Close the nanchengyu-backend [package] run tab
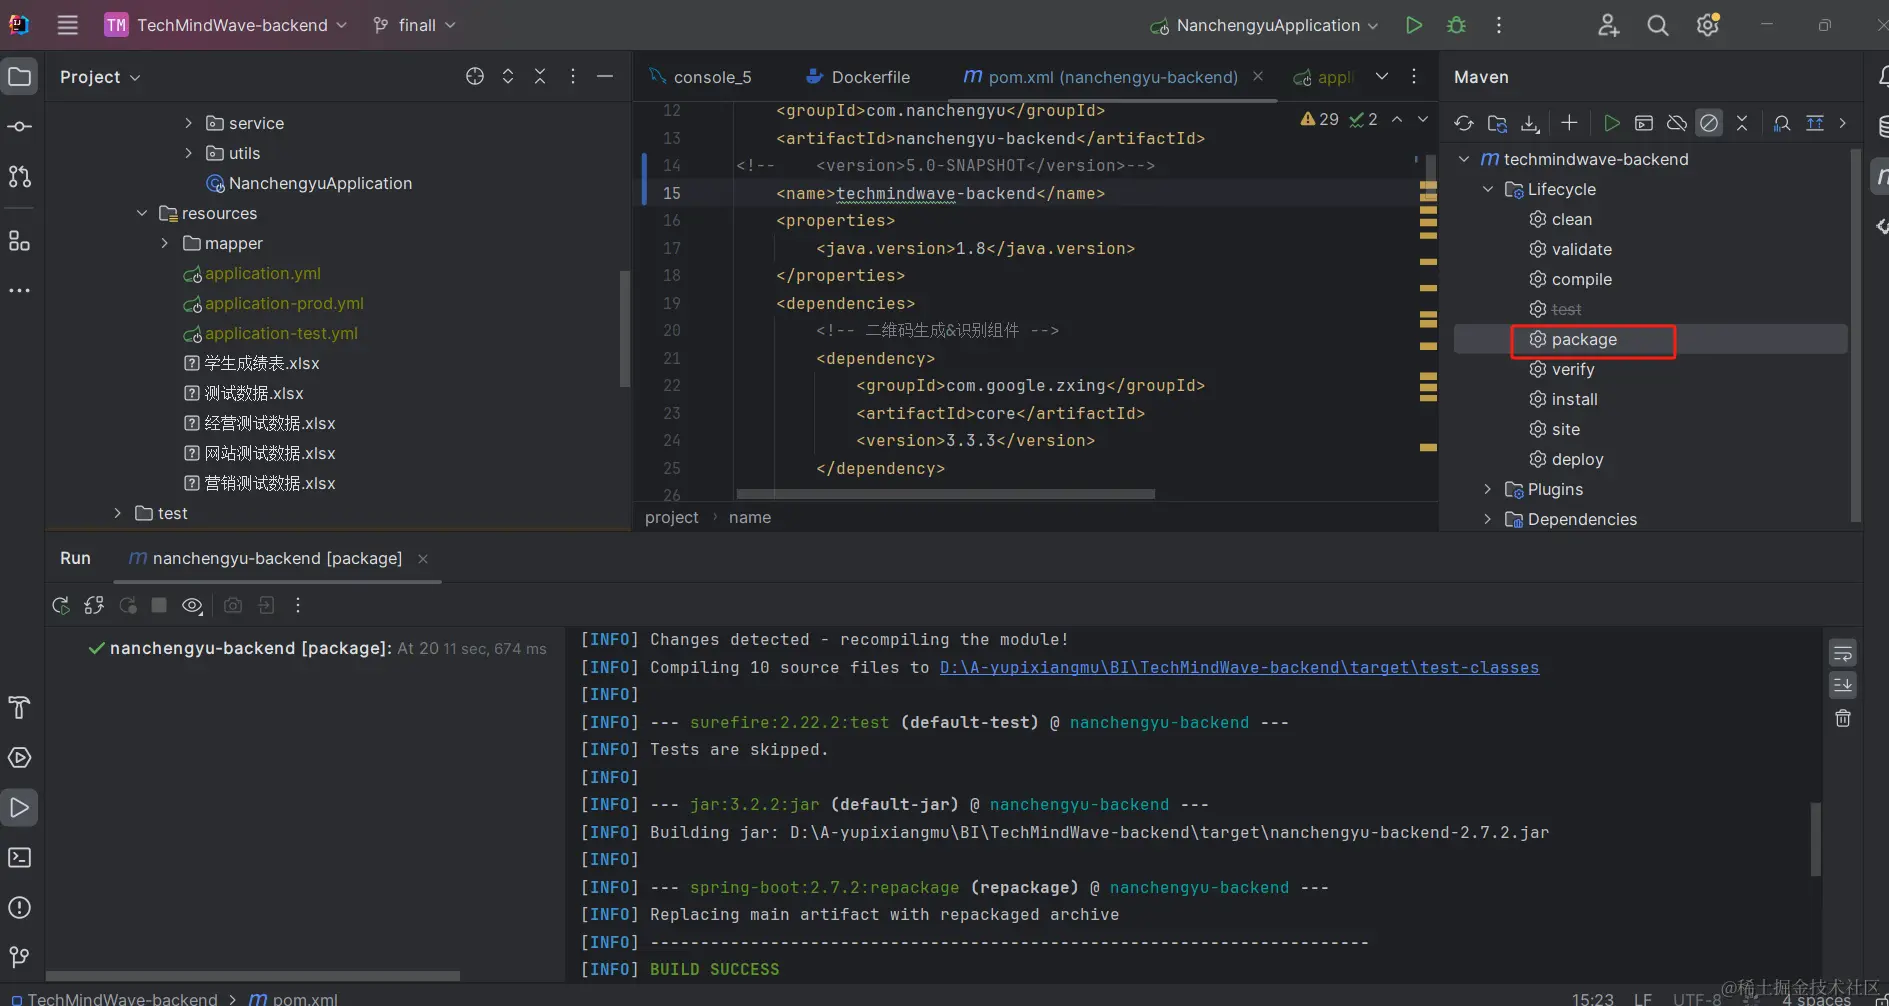The height and width of the screenshot is (1006, 1889). coord(423,559)
